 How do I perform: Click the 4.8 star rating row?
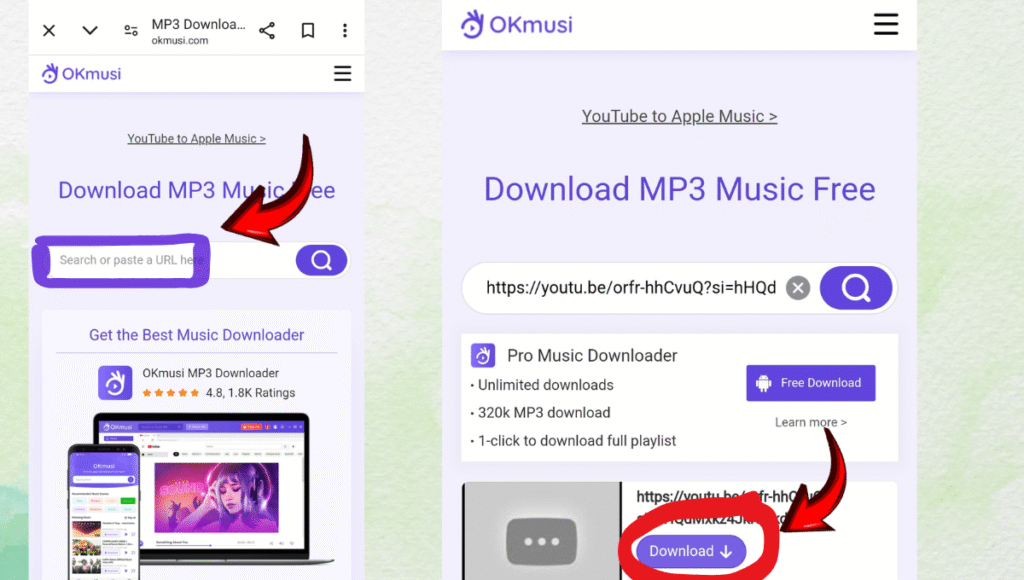[219, 393]
